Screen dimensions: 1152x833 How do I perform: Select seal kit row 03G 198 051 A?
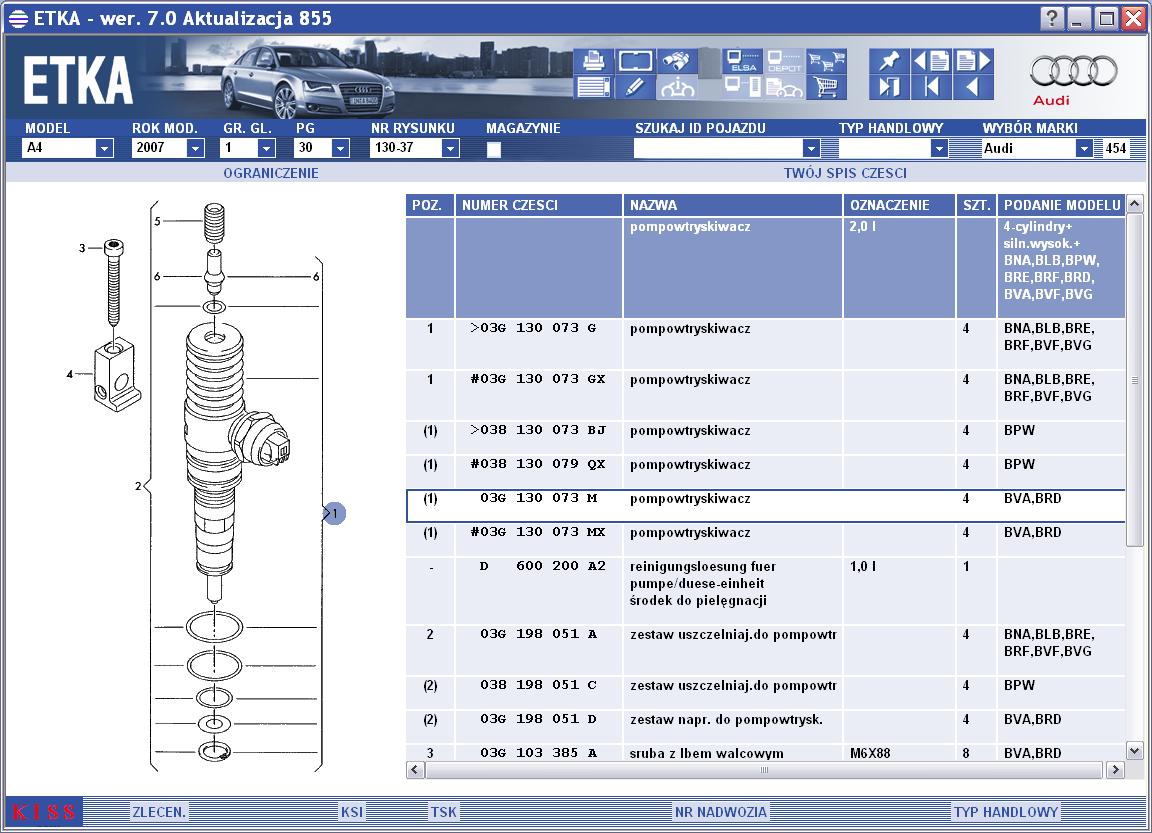(766, 650)
